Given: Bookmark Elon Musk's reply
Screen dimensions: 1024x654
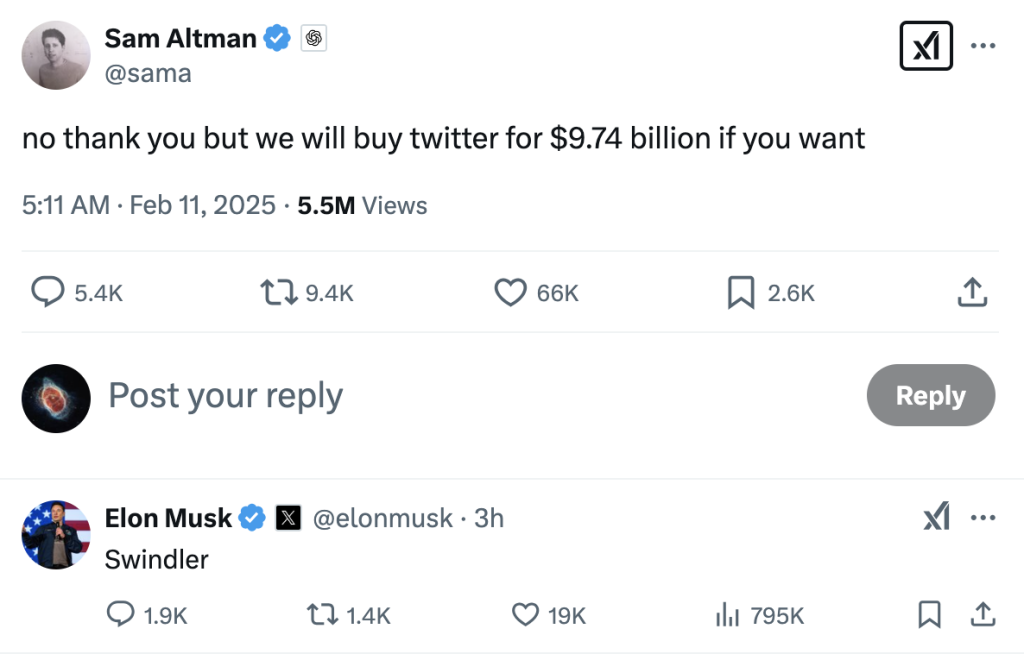Looking at the screenshot, I should click(929, 615).
